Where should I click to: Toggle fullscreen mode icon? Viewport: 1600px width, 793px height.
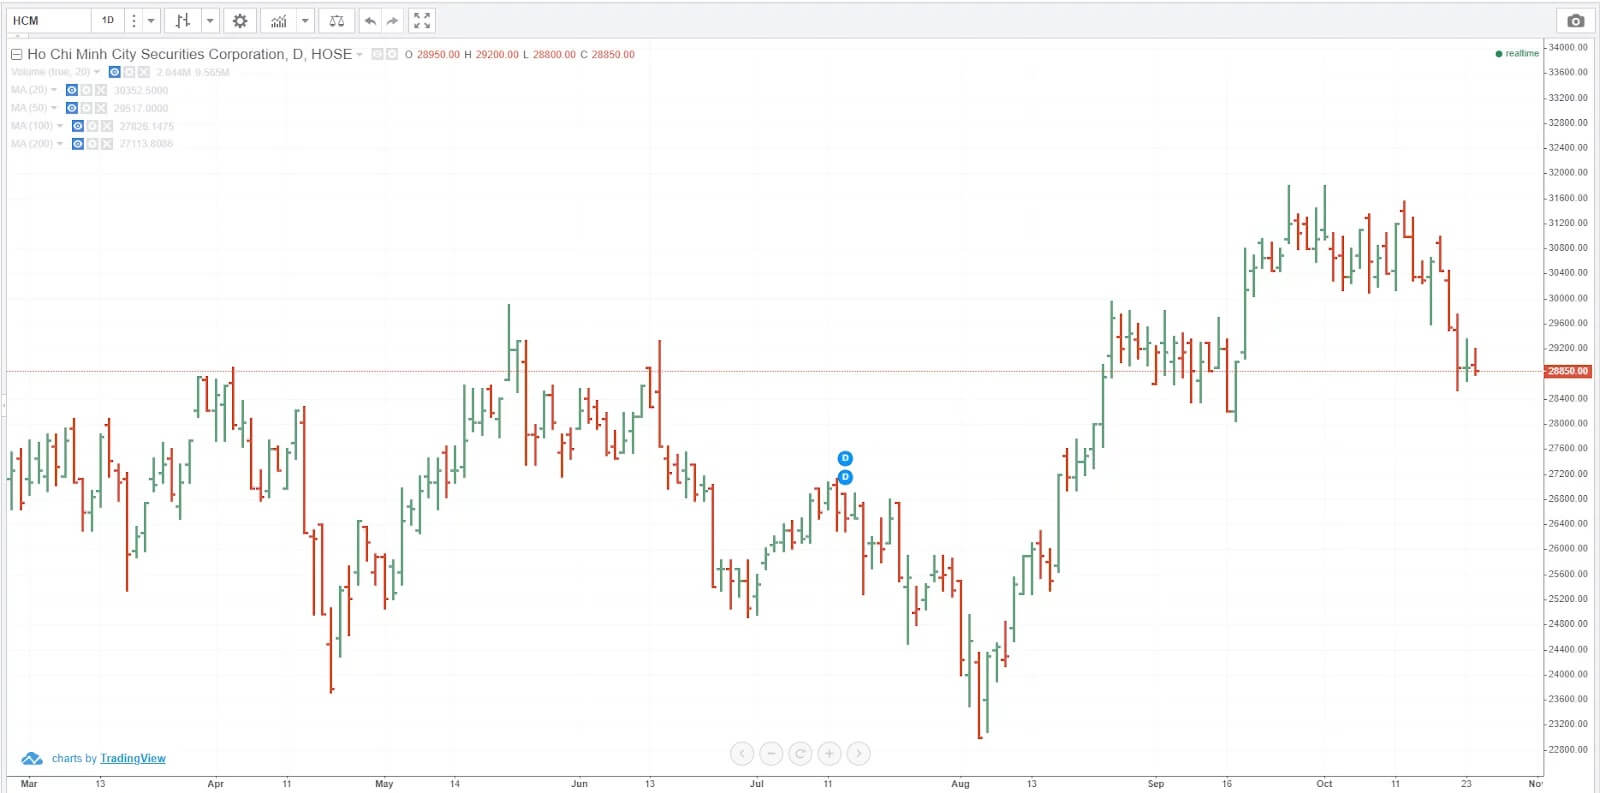422,20
